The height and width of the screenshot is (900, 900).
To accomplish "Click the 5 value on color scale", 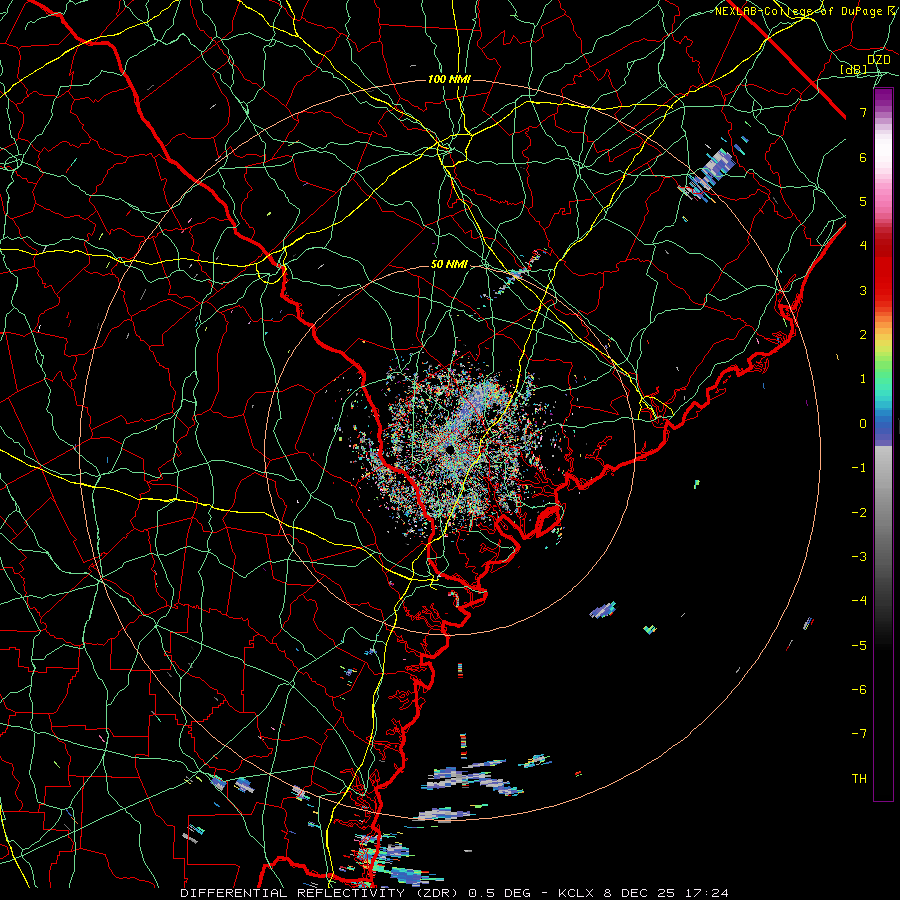I will click(863, 201).
